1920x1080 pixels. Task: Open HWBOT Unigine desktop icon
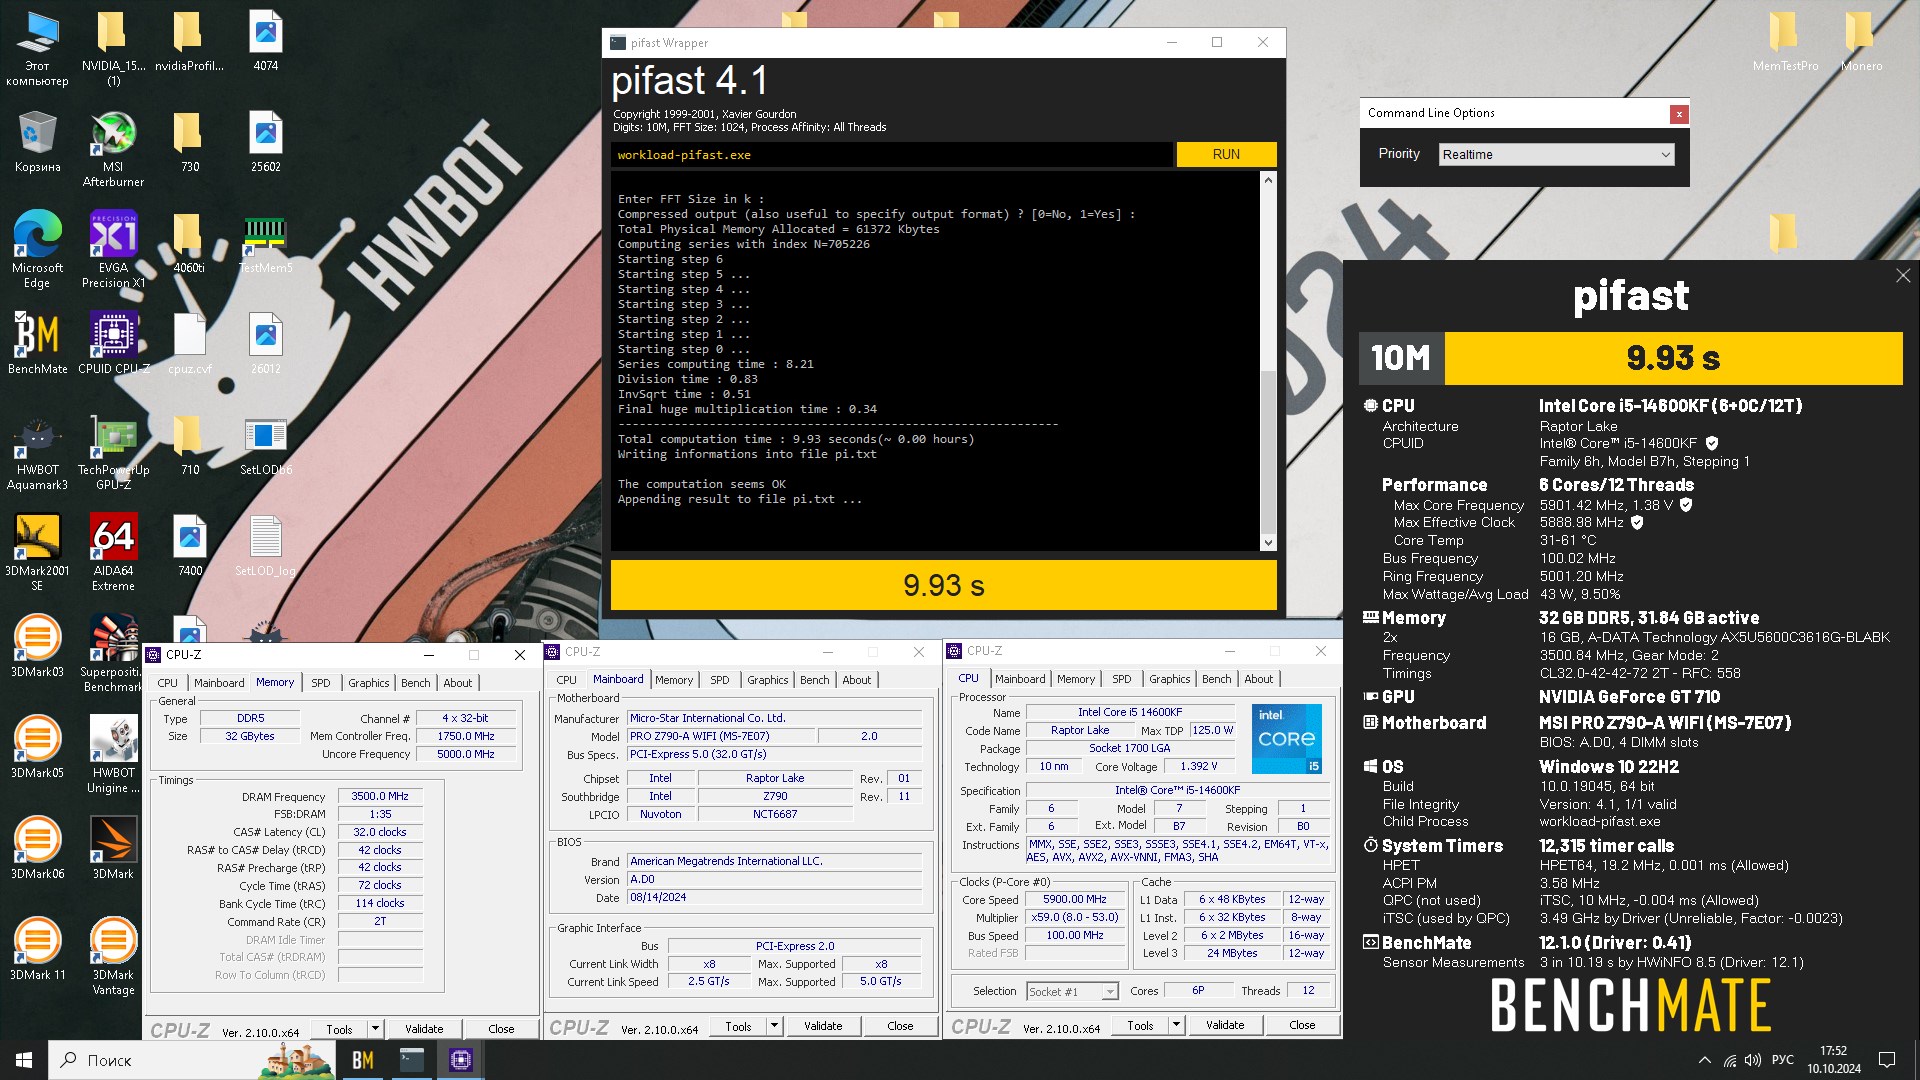point(113,755)
